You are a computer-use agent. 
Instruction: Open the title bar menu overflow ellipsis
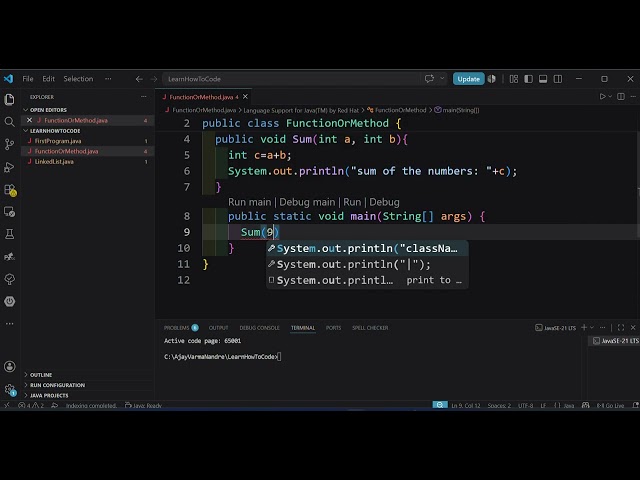[108, 79]
